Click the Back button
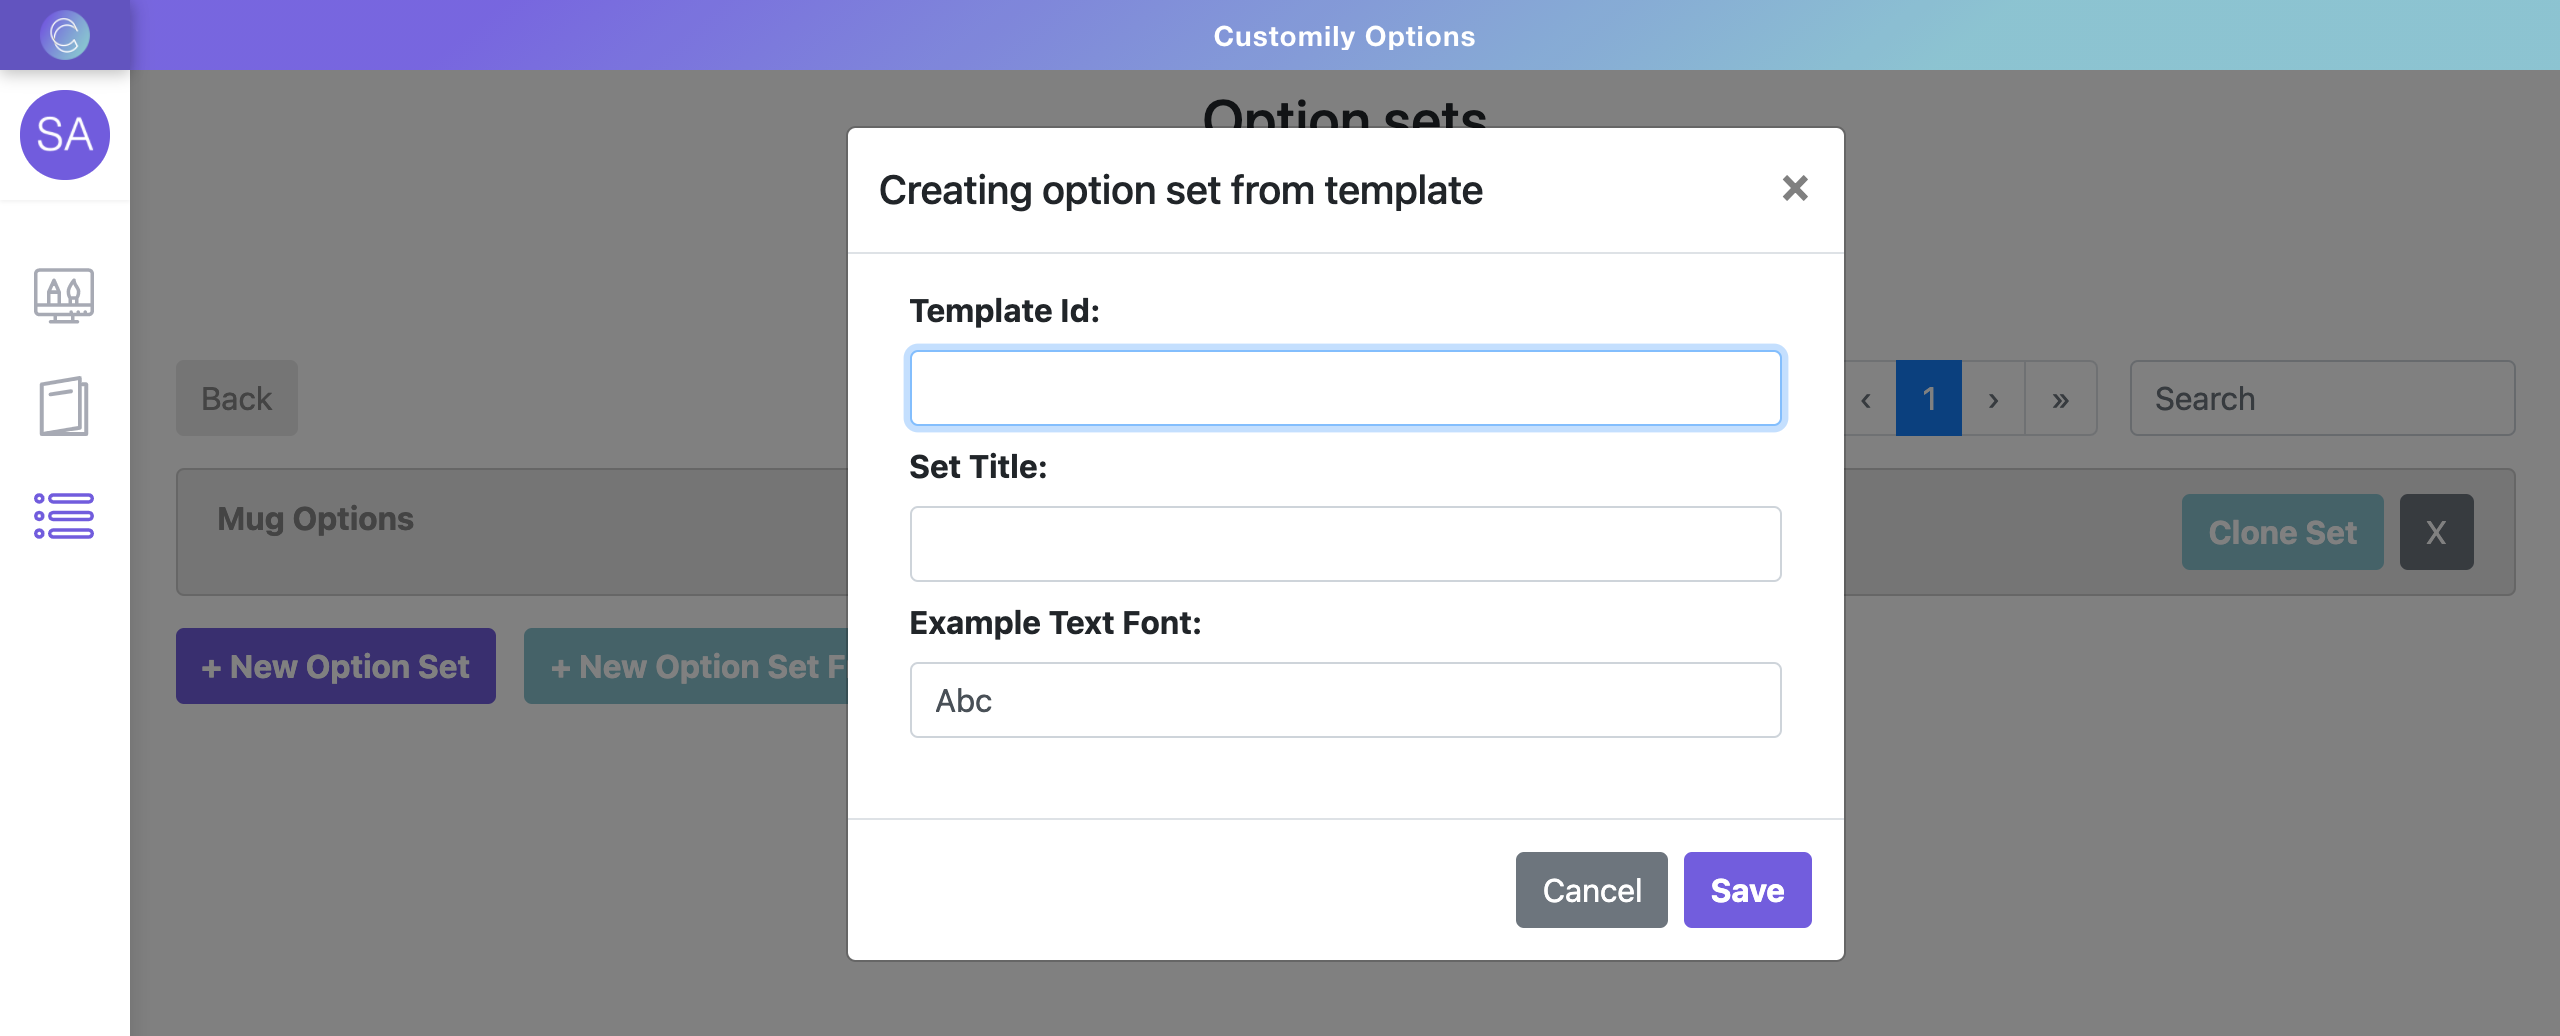The width and height of the screenshot is (2560, 1036). (237, 398)
